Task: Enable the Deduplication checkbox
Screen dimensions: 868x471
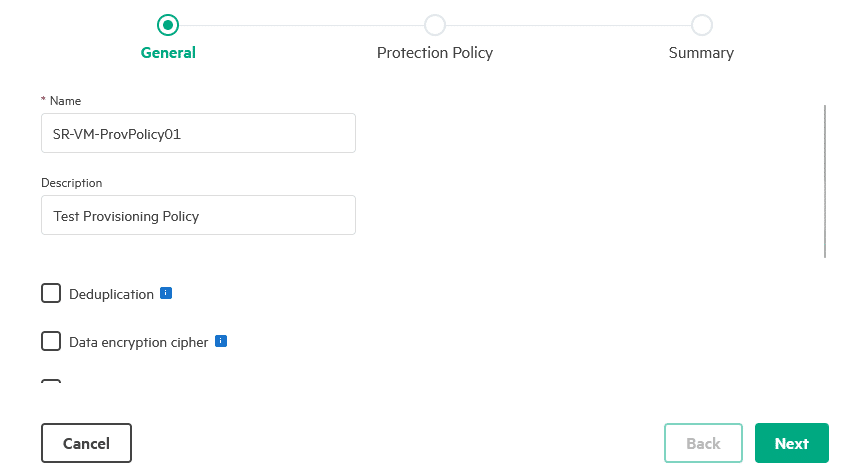Action: tap(51, 293)
